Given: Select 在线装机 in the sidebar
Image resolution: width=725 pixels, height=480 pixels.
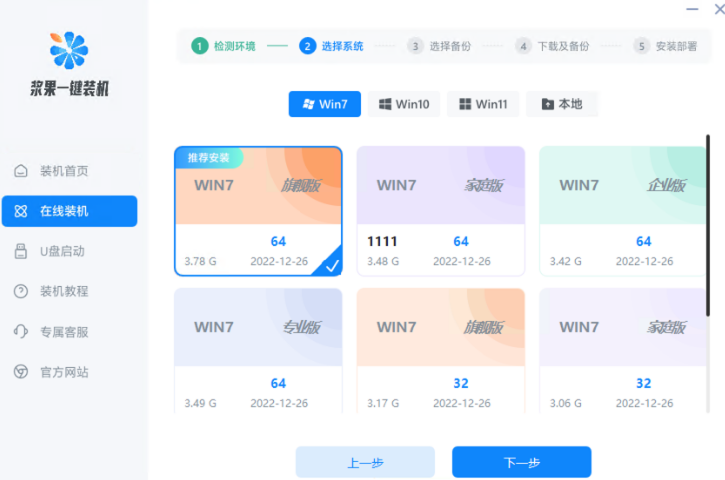Looking at the screenshot, I should coord(69,211).
